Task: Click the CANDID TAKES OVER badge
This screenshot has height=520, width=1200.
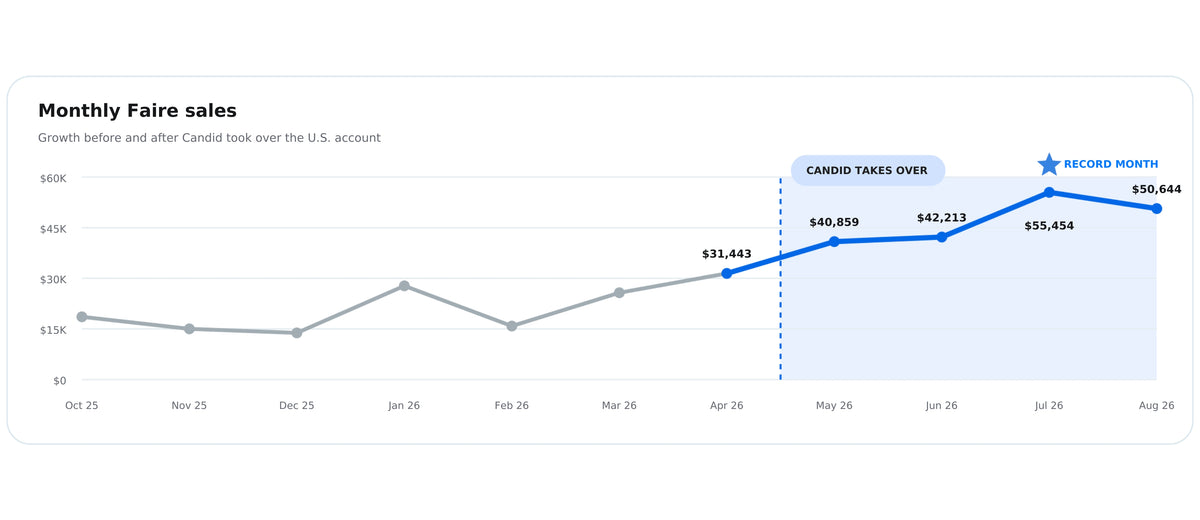Action: point(867,170)
